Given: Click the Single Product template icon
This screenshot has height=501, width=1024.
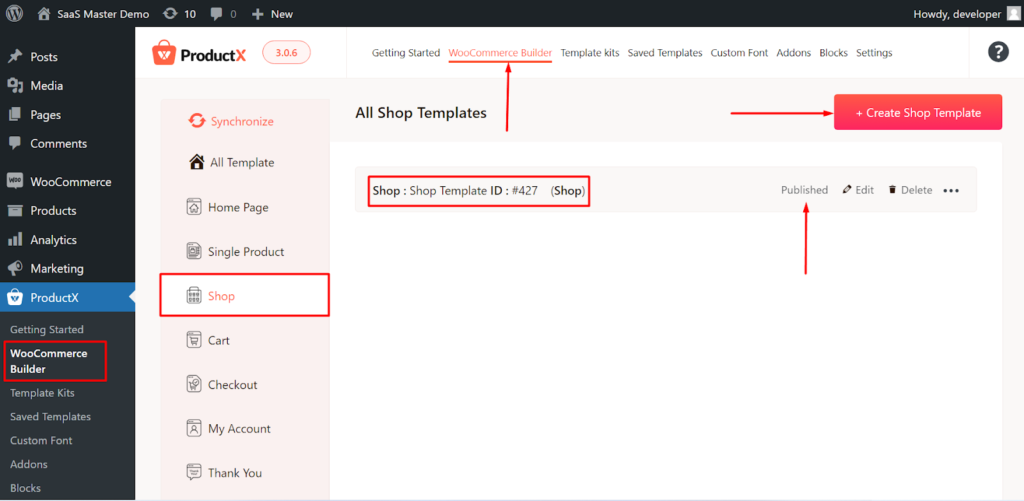Looking at the screenshot, I should pos(194,251).
